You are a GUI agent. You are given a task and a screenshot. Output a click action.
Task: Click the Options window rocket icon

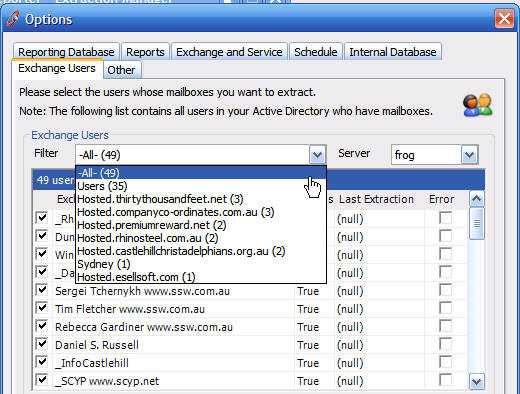(13, 19)
